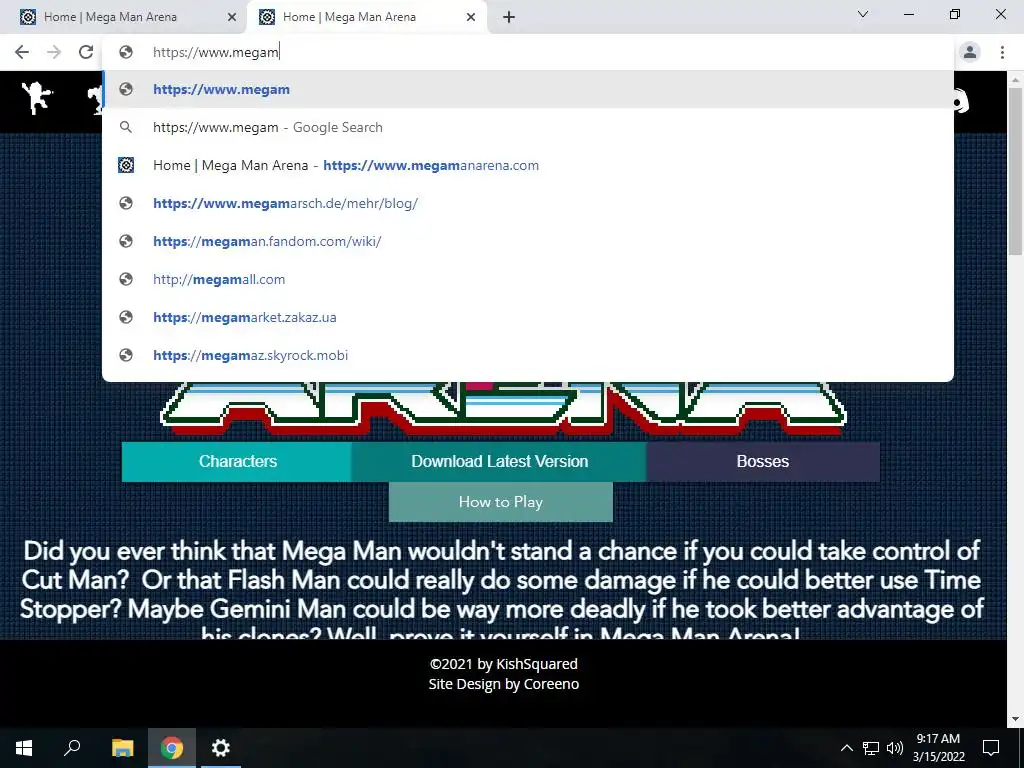The image size is (1024, 768).
Task: Pick the megamall.com suggestion
Action: [528, 280]
